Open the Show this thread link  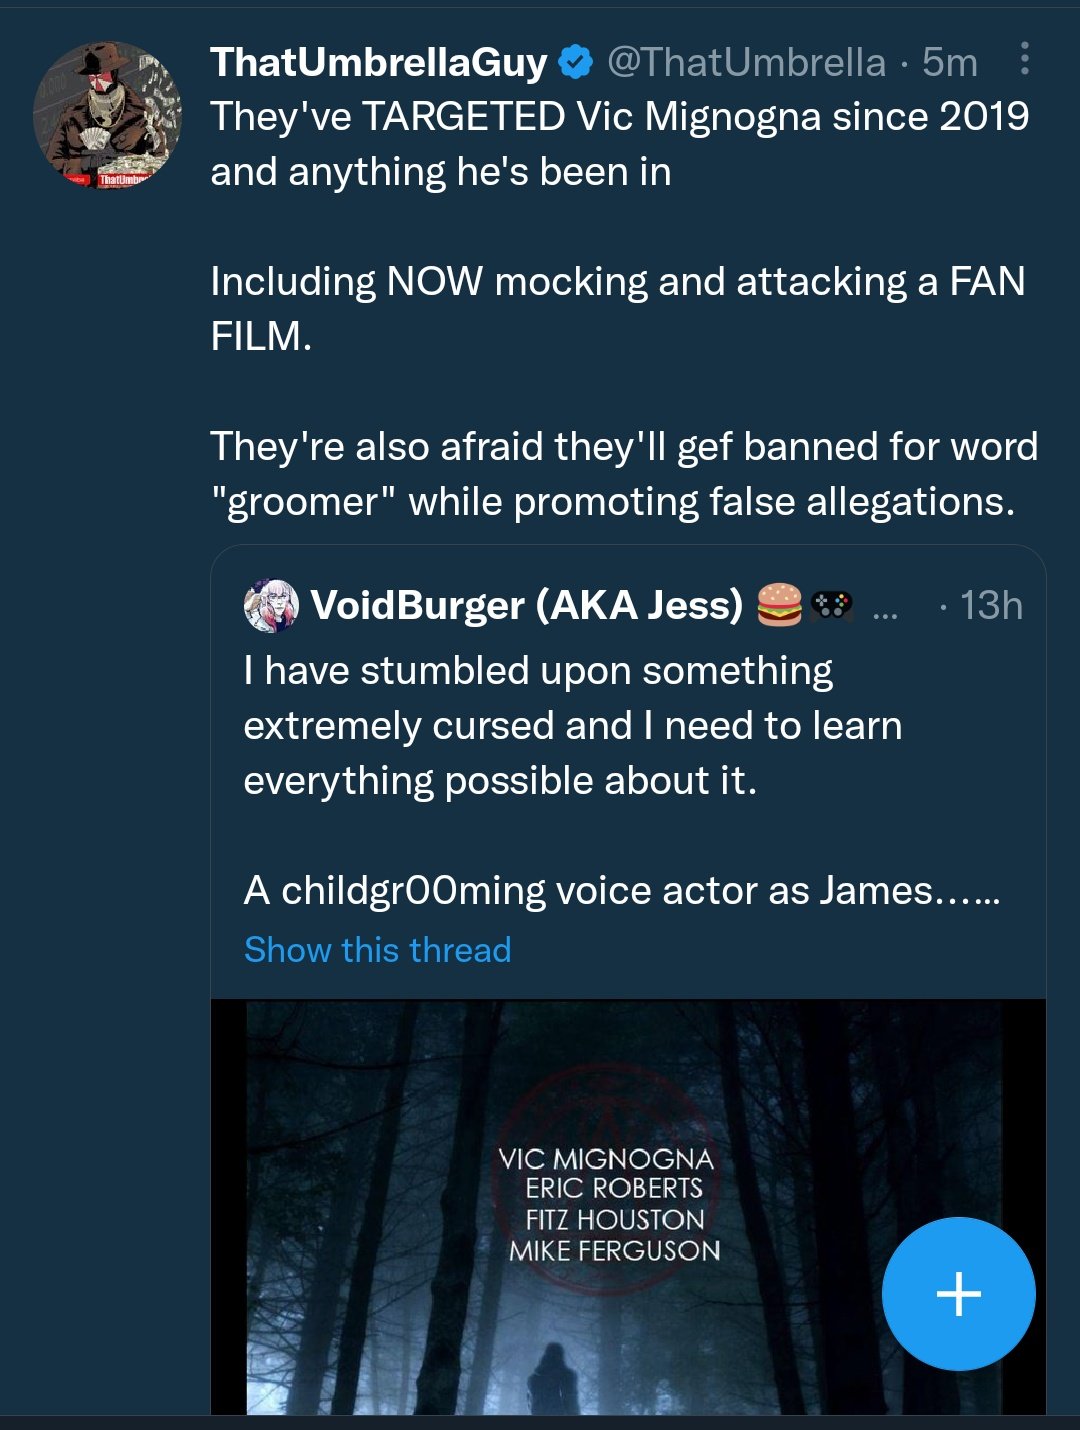377,949
